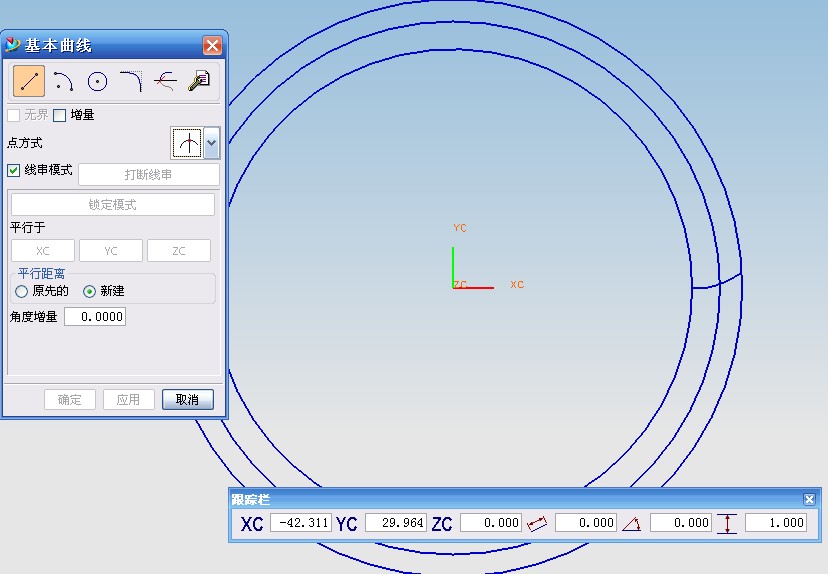Click the length icon in tracking bar

click(537, 523)
